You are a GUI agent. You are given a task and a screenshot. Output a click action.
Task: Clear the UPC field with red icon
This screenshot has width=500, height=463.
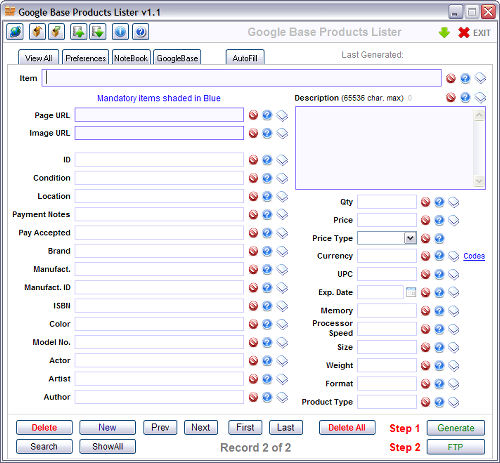[425, 274]
